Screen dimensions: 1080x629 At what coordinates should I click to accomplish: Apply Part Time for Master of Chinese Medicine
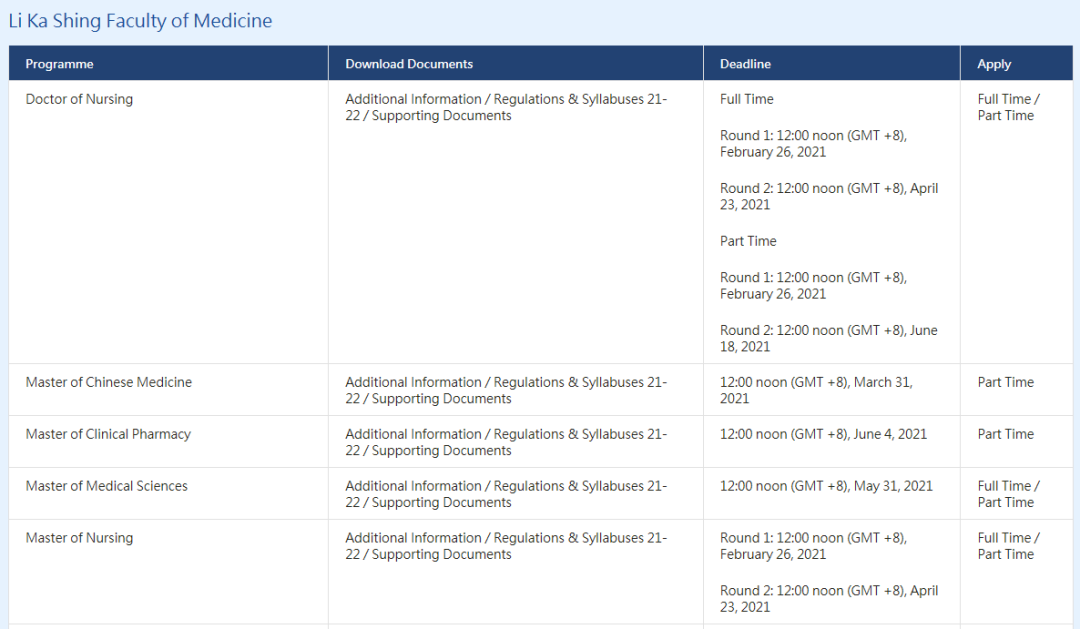(1006, 382)
